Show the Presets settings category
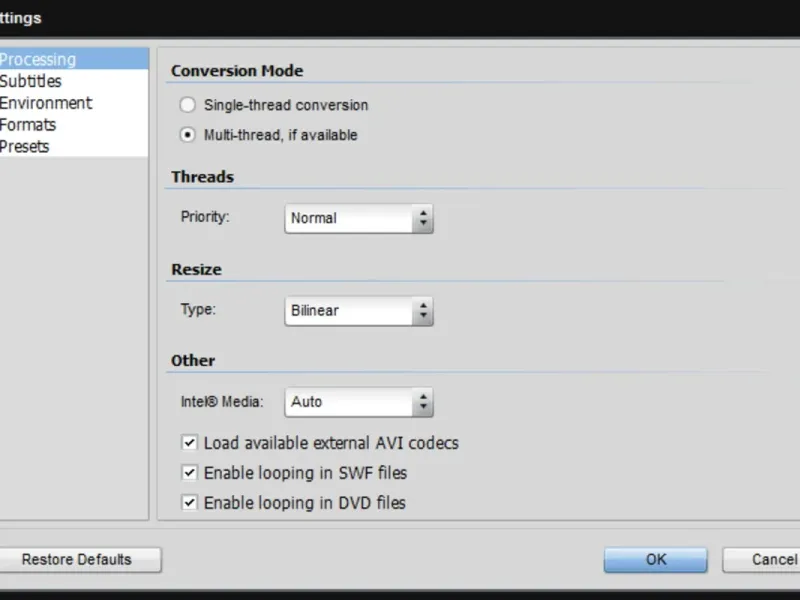Image resolution: width=800 pixels, height=600 pixels. coord(26,147)
